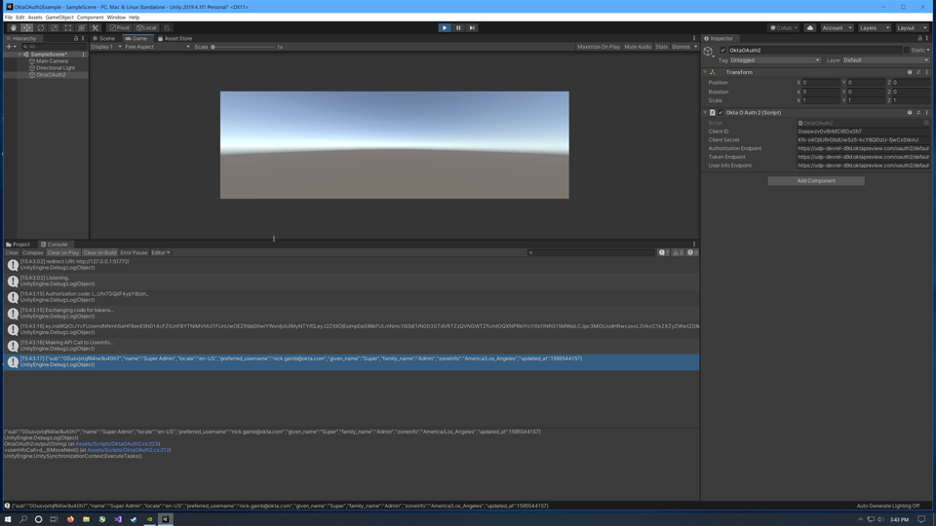This screenshot has height=526, width=936.
Task: Click the Inspector lock icon
Action: pyautogui.click(x=920, y=38)
